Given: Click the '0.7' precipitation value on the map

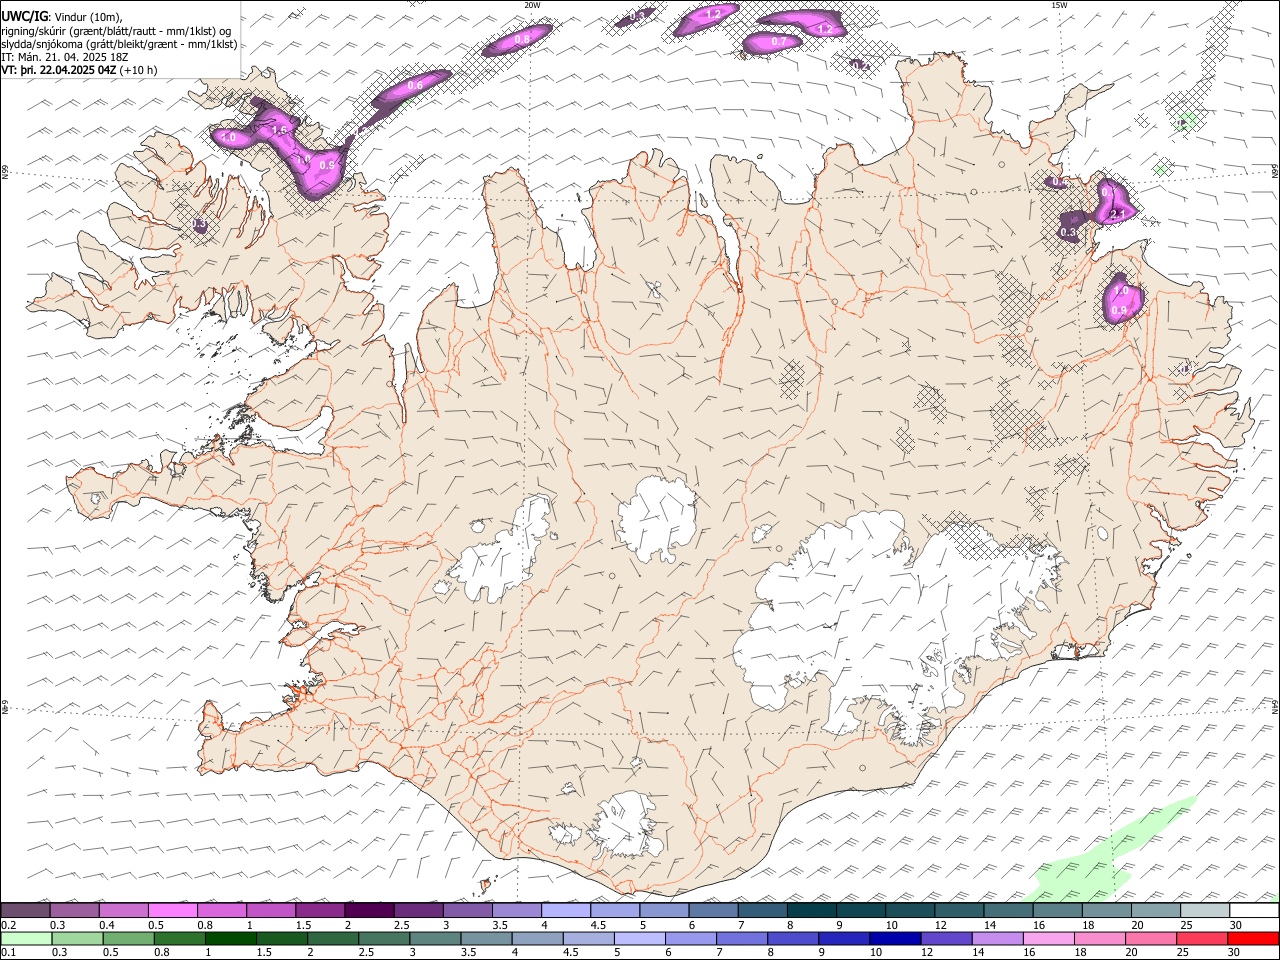Looking at the screenshot, I should pyautogui.click(x=778, y=41).
